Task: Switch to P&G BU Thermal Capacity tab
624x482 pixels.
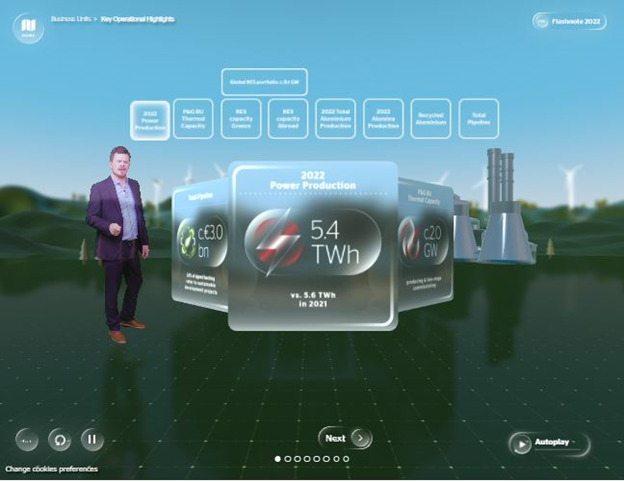Action: point(193,119)
